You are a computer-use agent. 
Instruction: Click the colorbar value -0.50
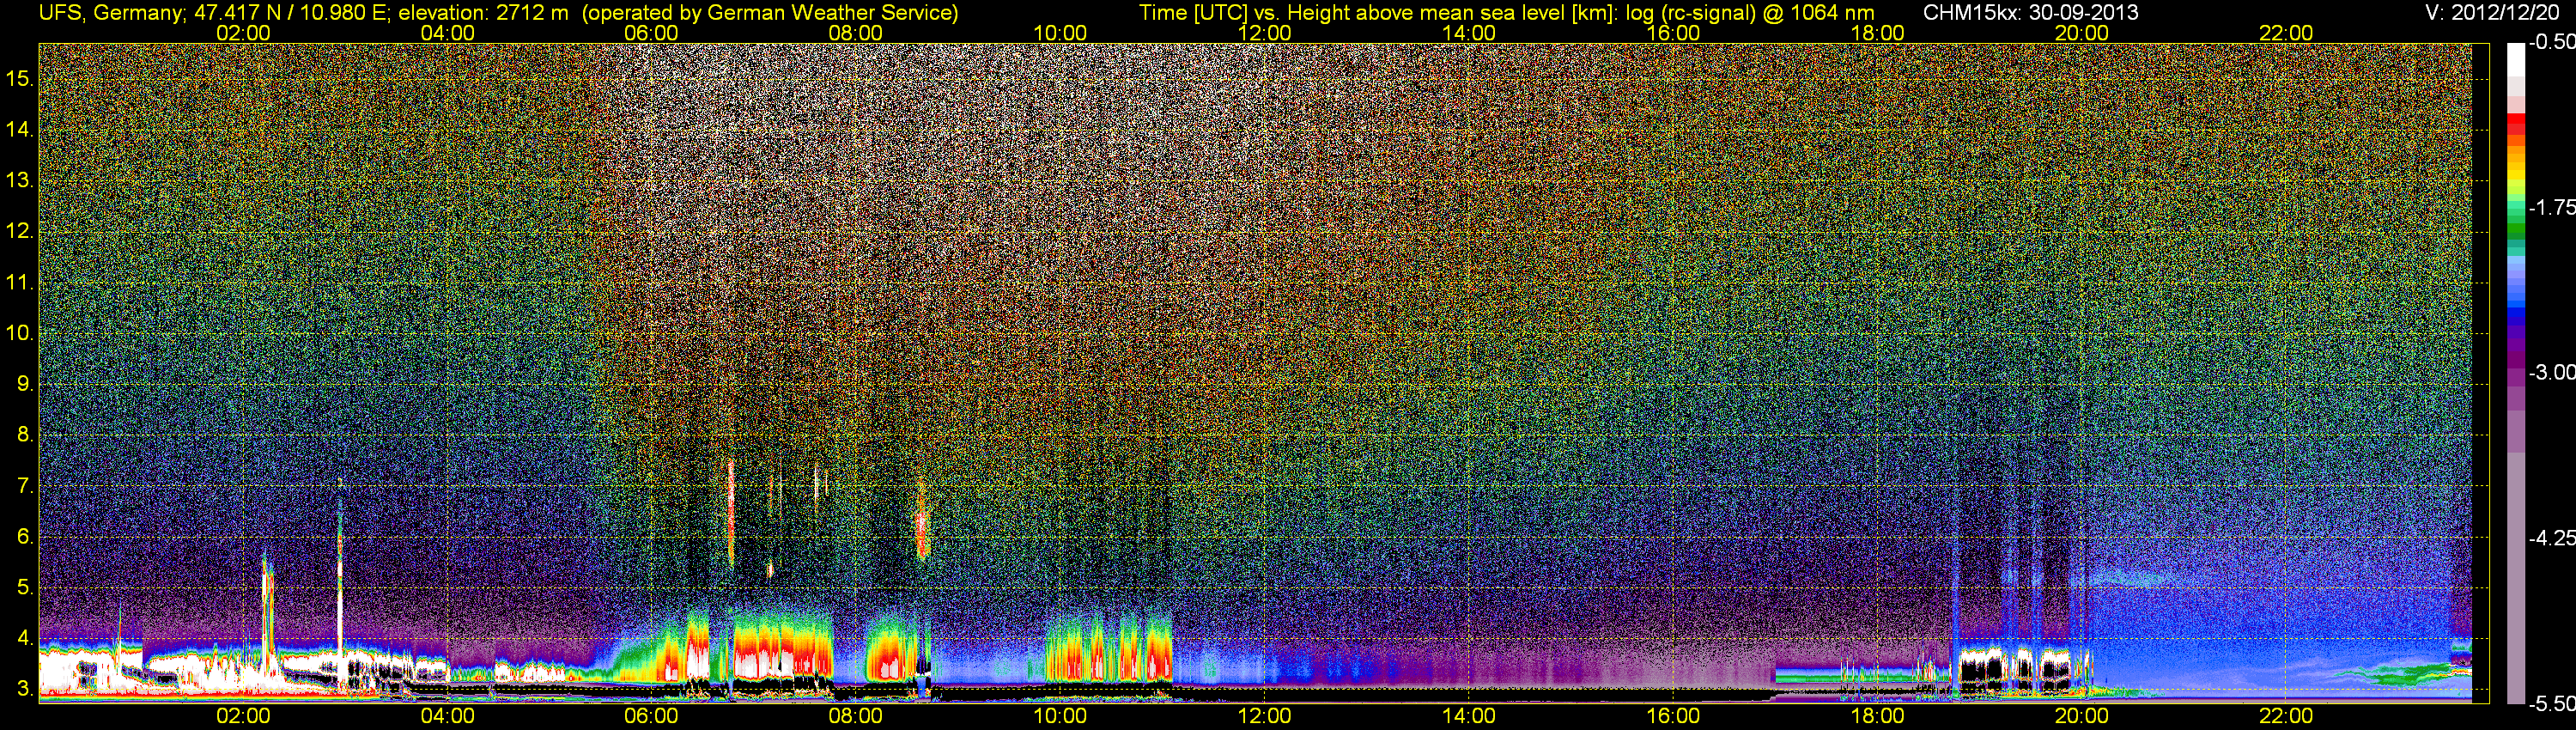point(2551,42)
